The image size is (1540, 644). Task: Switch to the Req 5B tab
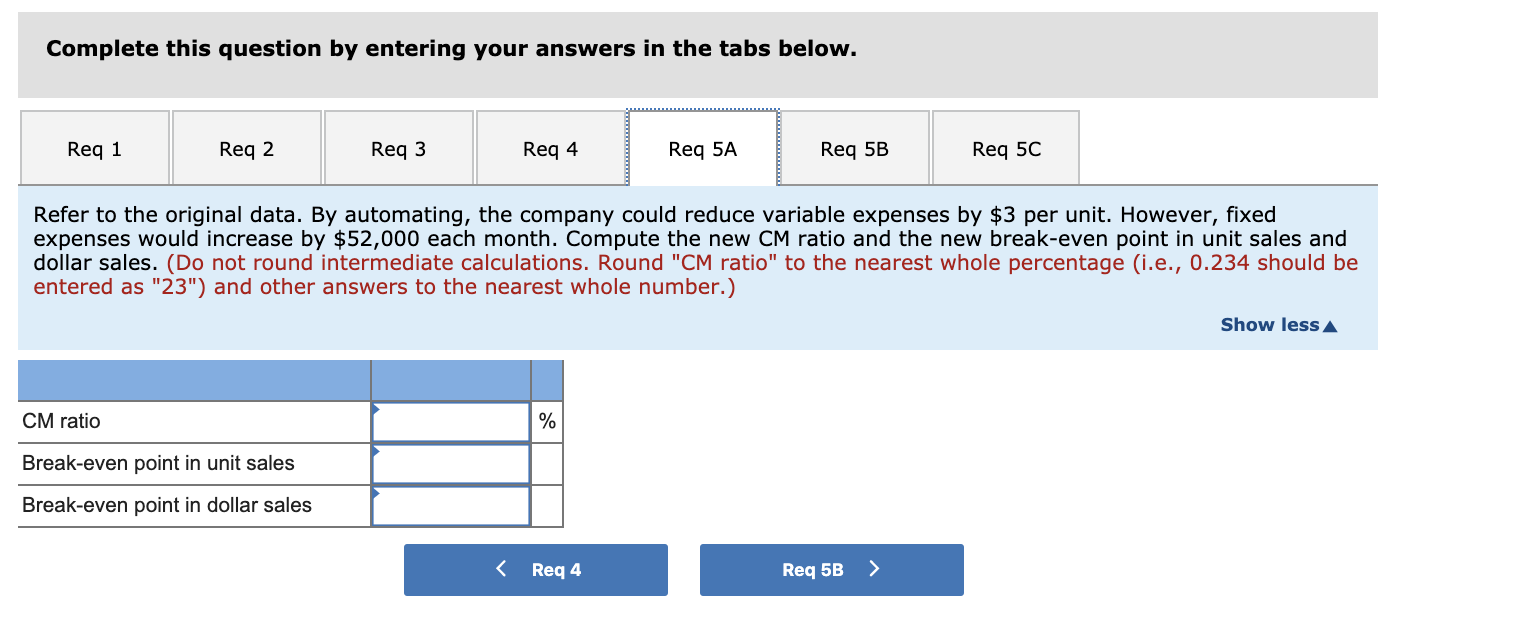(x=854, y=147)
